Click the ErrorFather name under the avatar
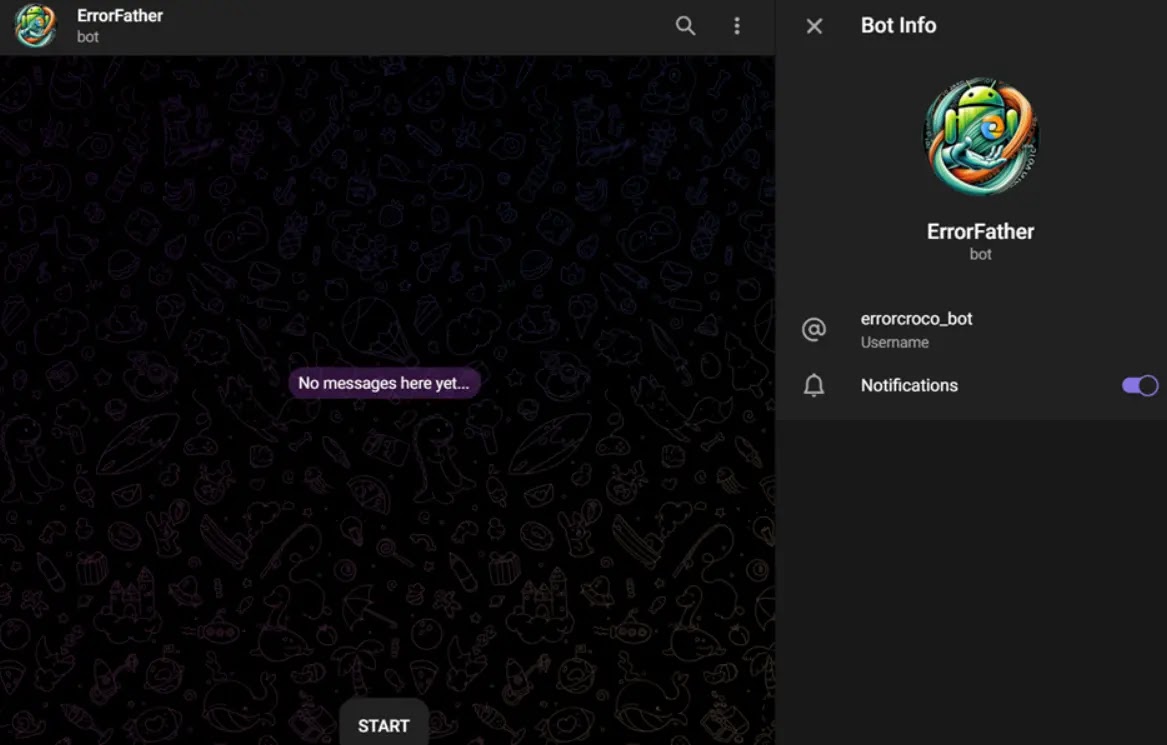The width and height of the screenshot is (1167, 745). point(980,231)
